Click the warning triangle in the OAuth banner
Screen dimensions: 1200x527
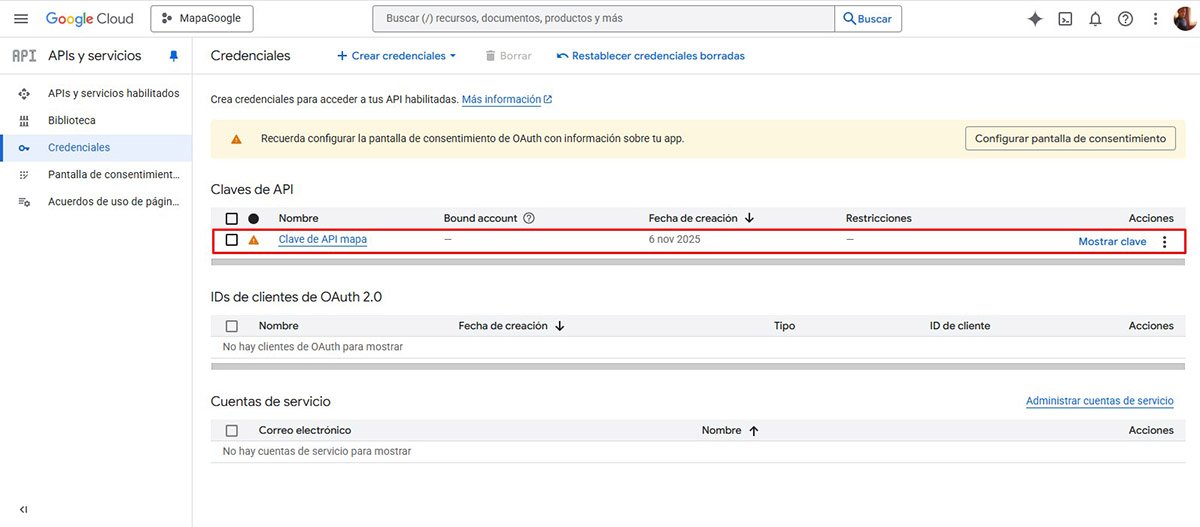[236, 139]
